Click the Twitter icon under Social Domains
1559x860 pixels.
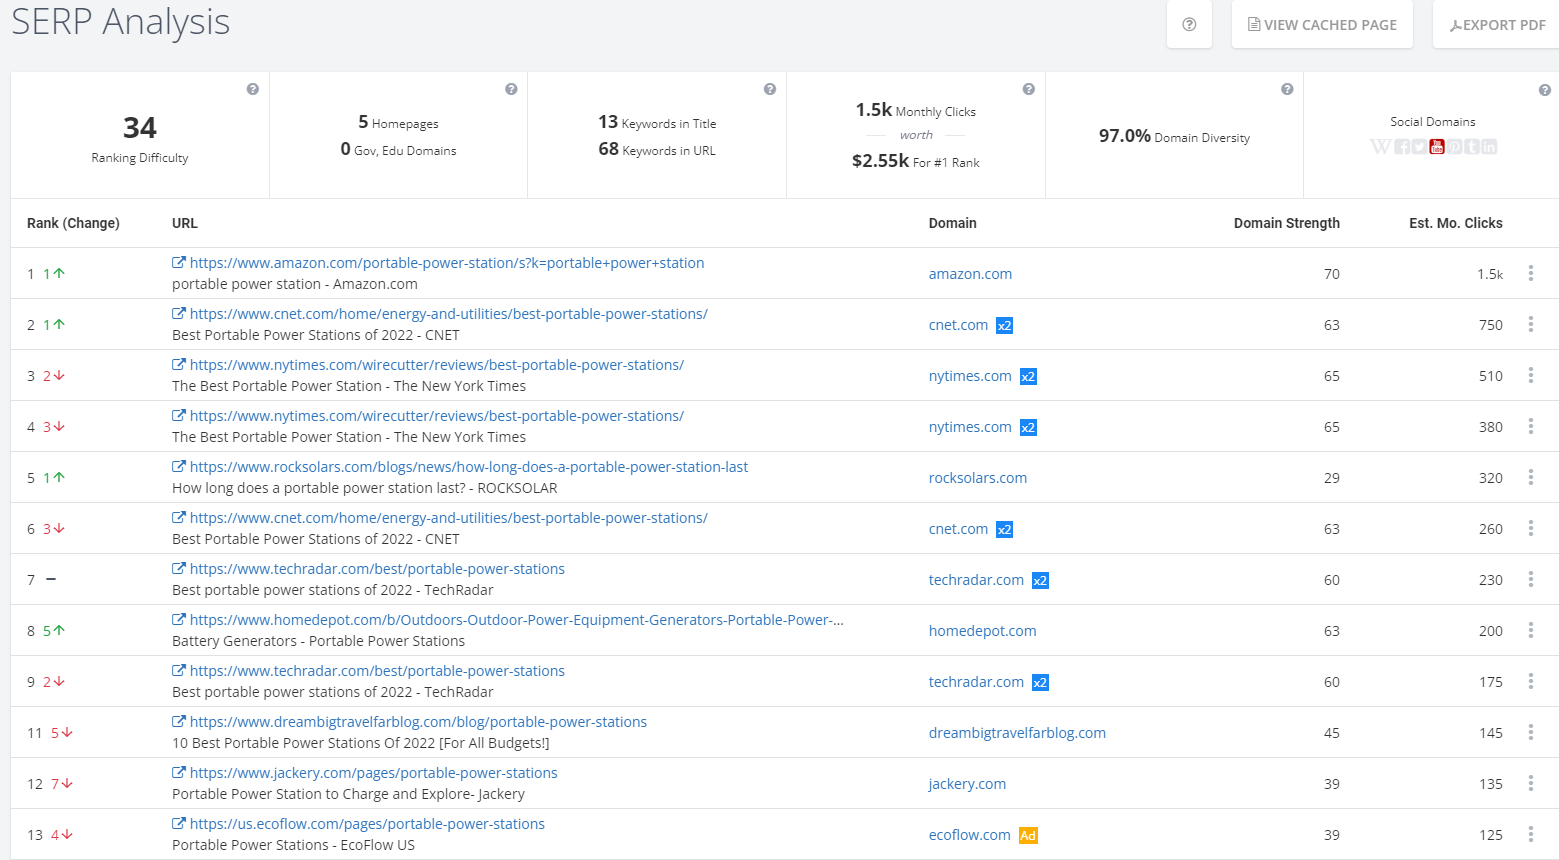[x=1419, y=147]
